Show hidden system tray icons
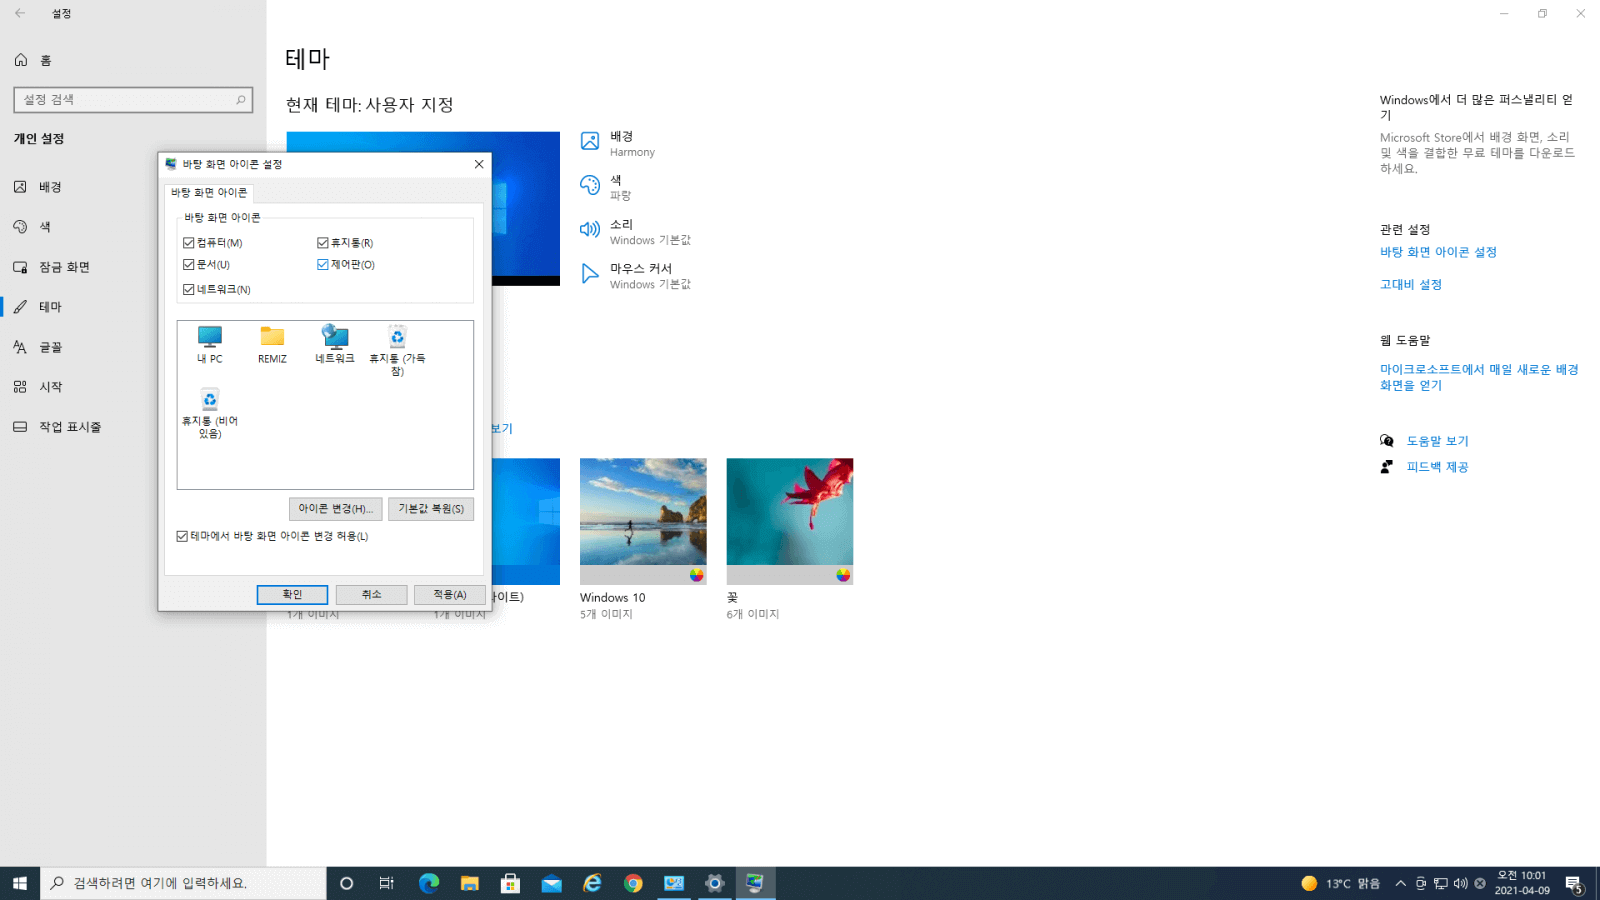This screenshot has width=1600, height=900. pos(1400,883)
